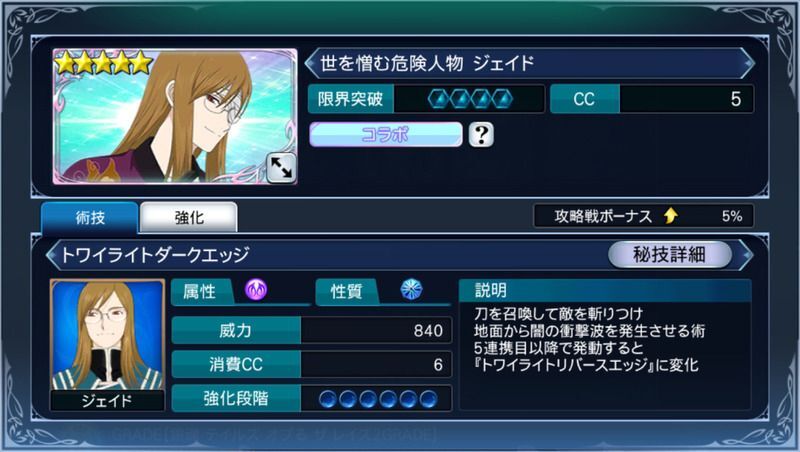
Task: Open the question mark help icon
Action: 481,135
